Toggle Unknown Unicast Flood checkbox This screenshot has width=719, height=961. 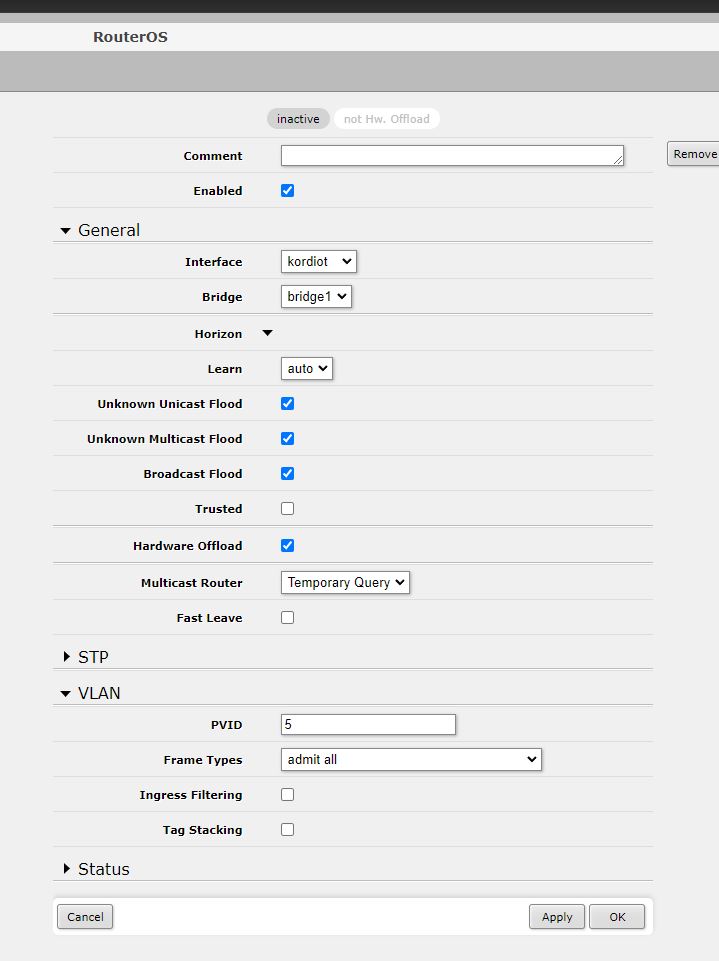point(288,404)
